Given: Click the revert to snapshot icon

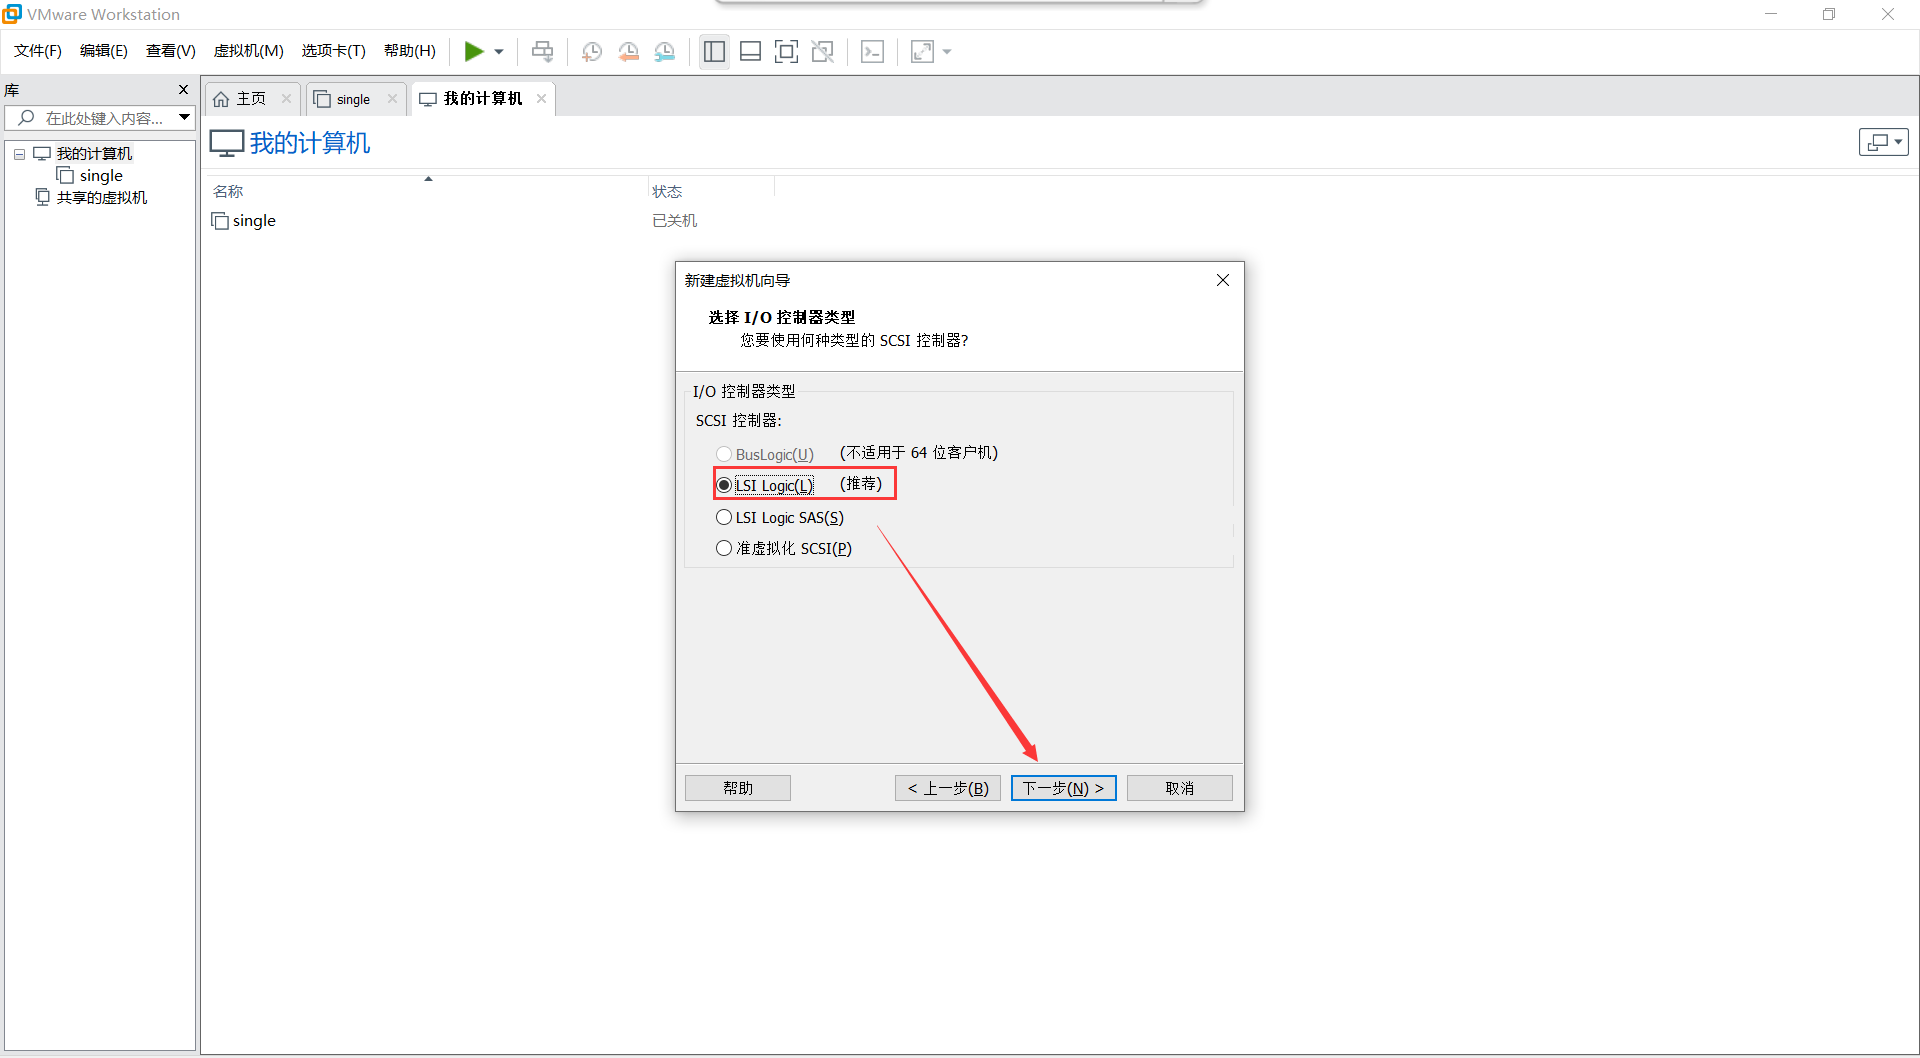Looking at the screenshot, I should click(x=628, y=52).
